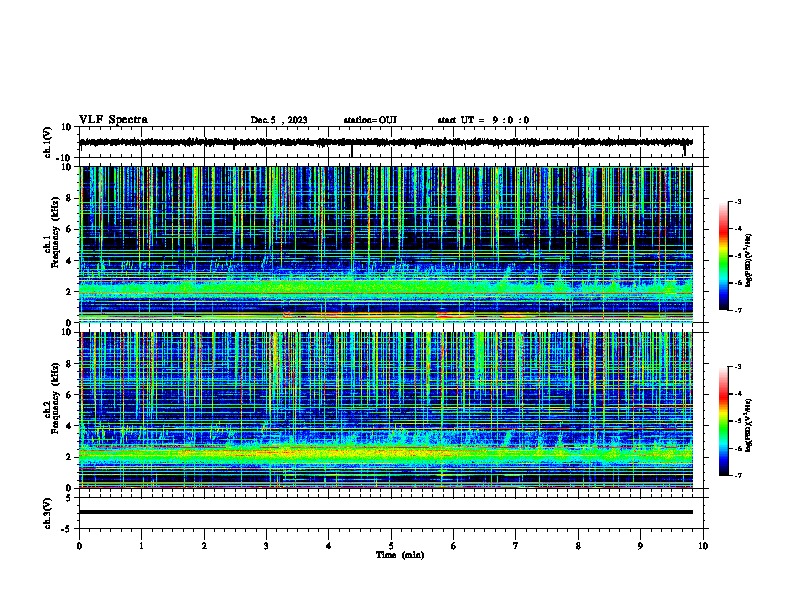This screenshot has width=792, height=612.
Task: Click the "2" tick on the time axis
Action: click(x=204, y=546)
